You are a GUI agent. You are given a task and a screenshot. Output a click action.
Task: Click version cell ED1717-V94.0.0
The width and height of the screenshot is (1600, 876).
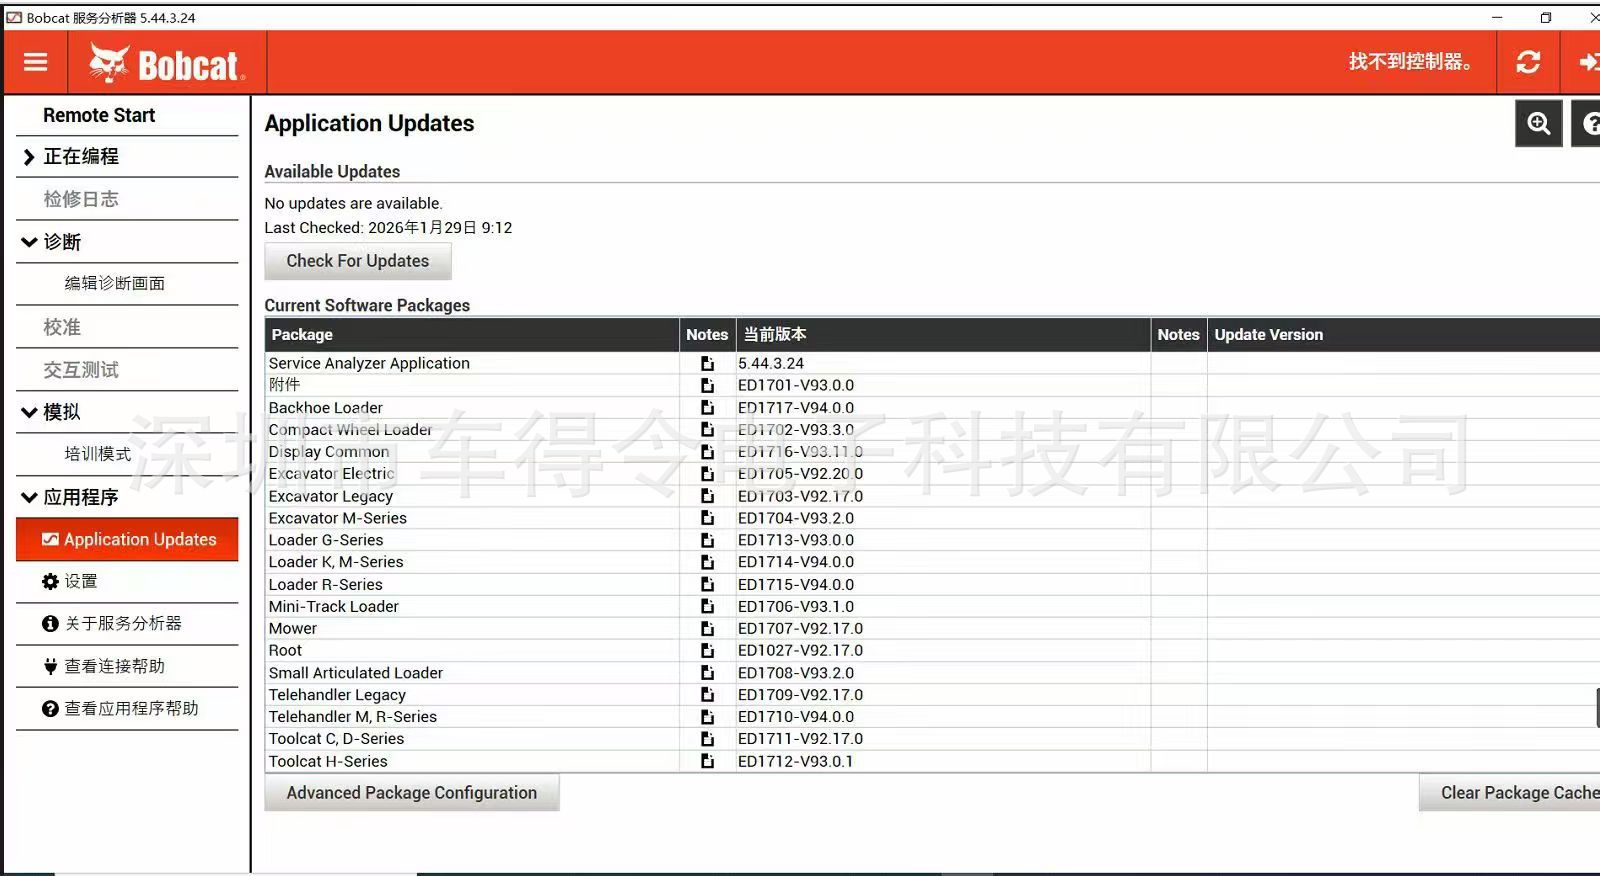coord(796,407)
